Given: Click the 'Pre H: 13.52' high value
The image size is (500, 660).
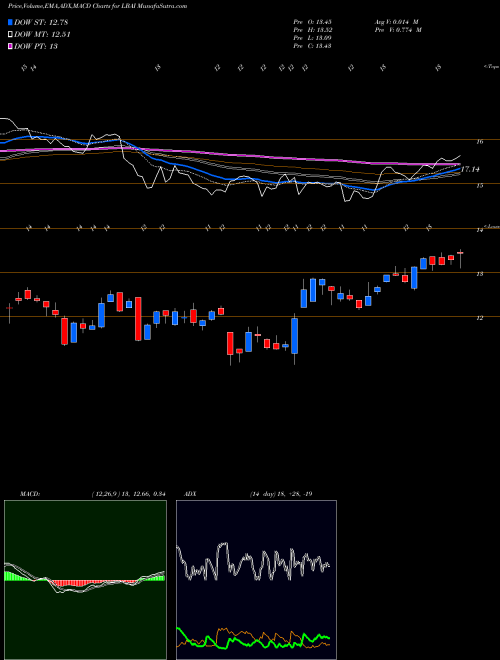Looking at the screenshot, I should (x=312, y=30).
